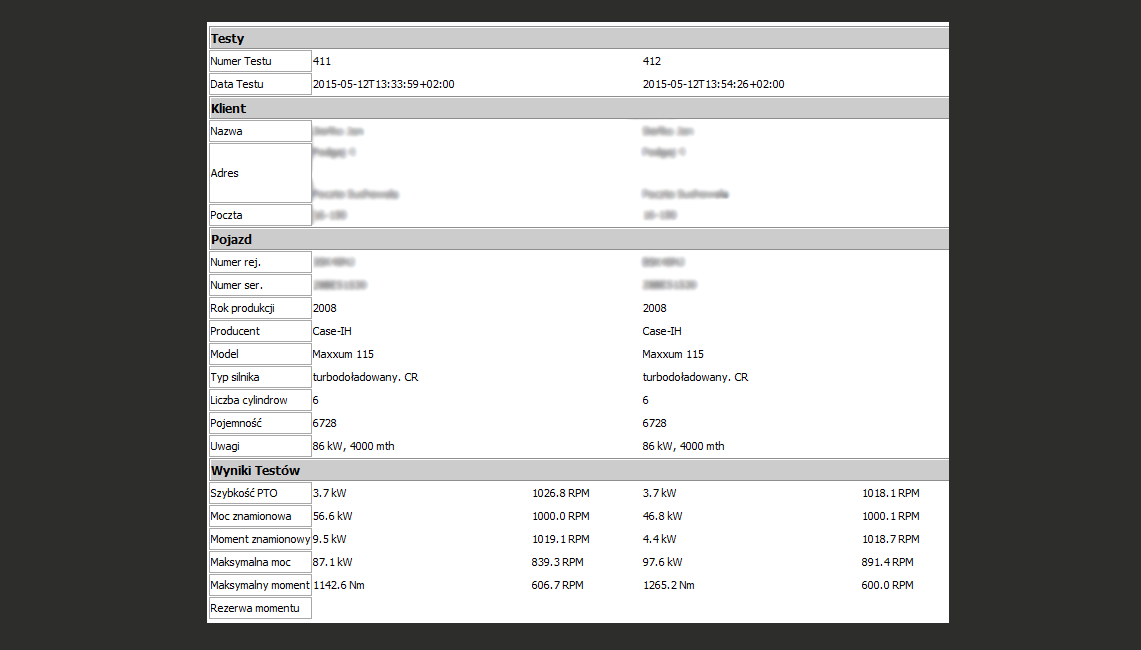This screenshot has width=1141, height=650.
Task: Select the Data Testu label
Action: click(260, 84)
